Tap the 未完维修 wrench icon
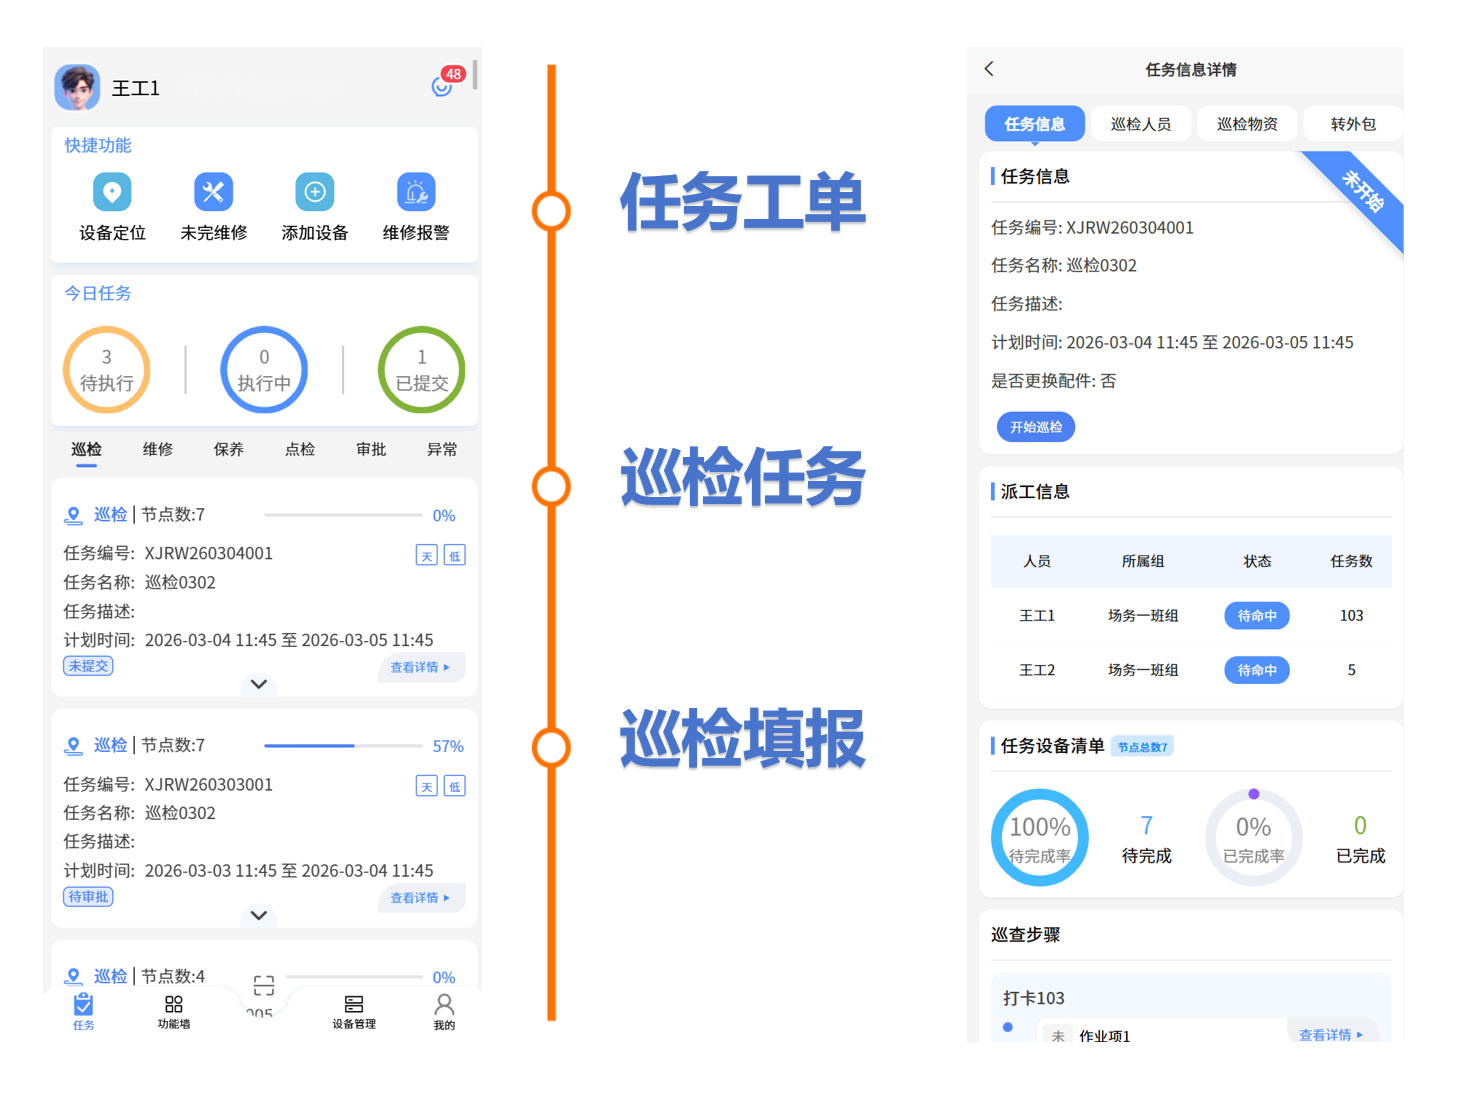Viewport: 1460px width, 1110px height. pos(213,192)
